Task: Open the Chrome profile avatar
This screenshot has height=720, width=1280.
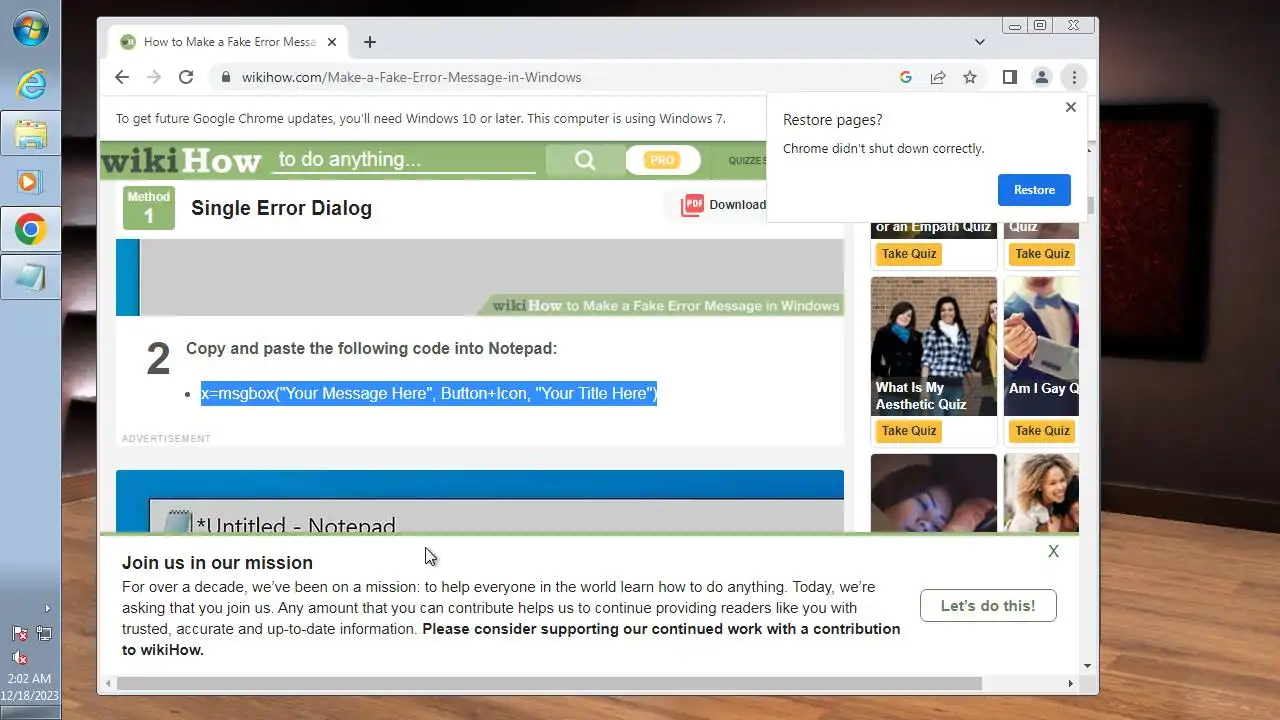Action: (1042, 77)
